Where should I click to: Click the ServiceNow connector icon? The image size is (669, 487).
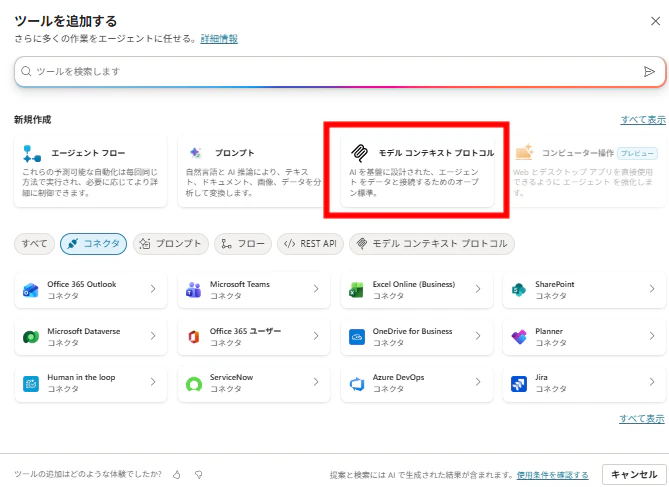coord(194,384)
